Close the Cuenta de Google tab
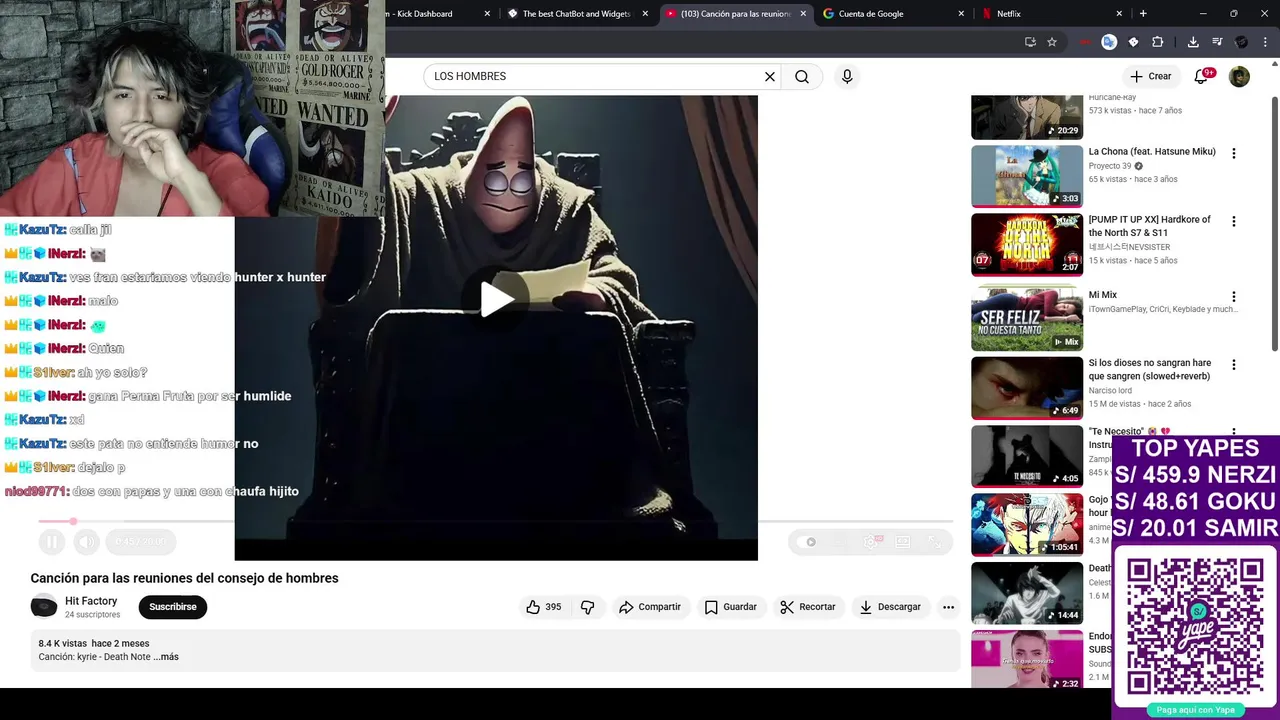Screen dimensions: 1280x720 point(961,14)
